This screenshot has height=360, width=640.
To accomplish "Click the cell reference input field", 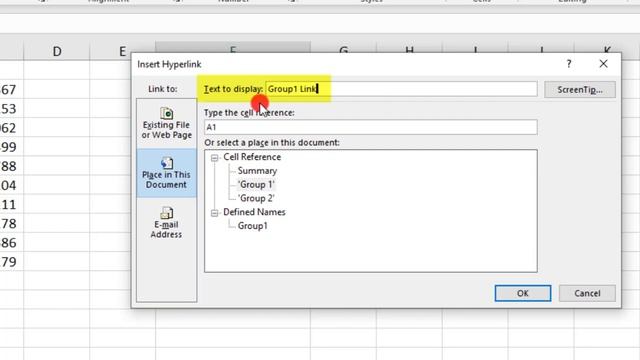I will (x=371, y=127).
